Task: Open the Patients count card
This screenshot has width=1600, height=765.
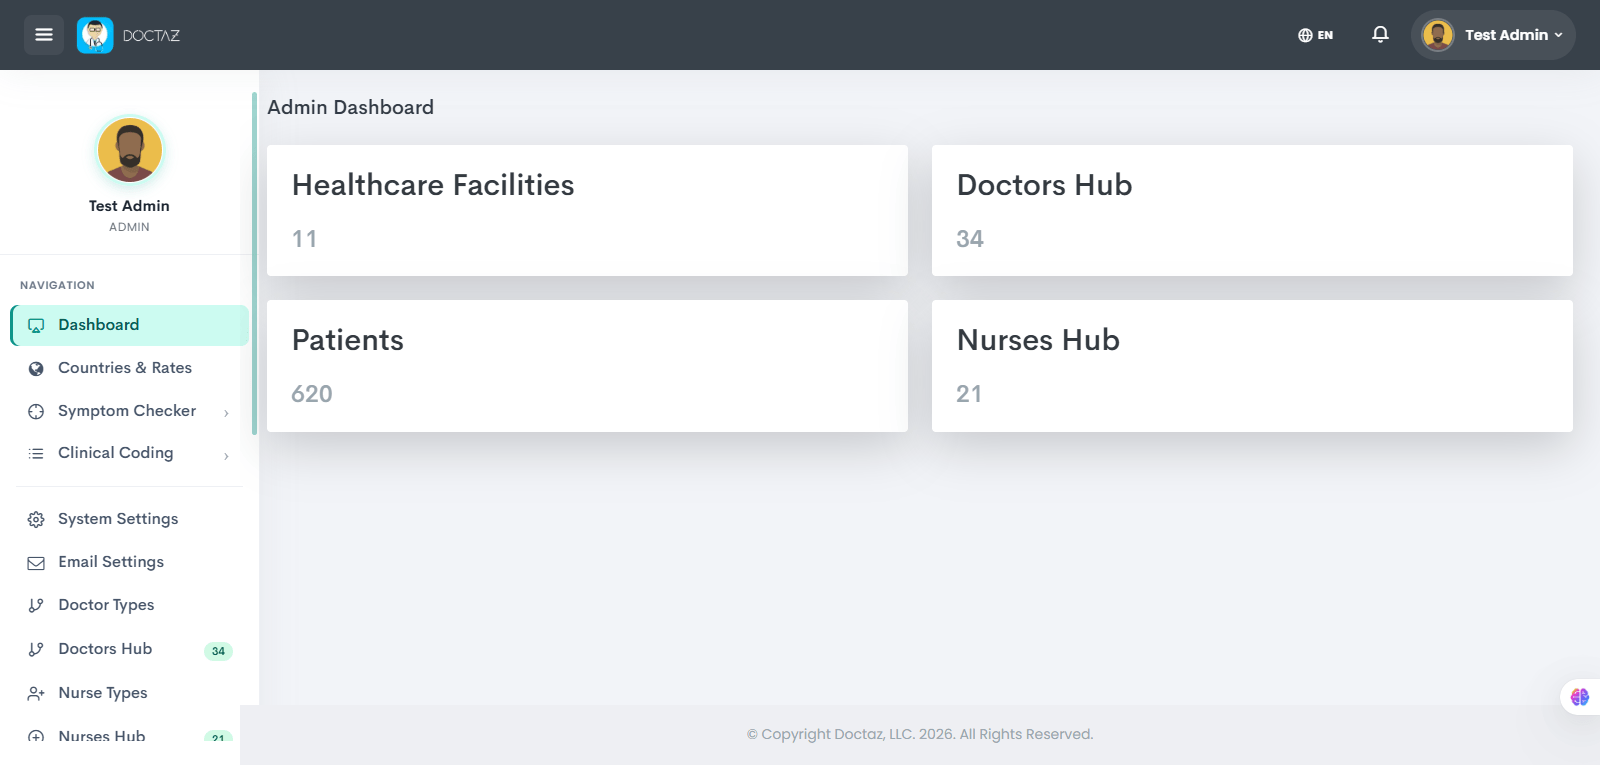Action: pyautogui.click(x=587, y=366)
